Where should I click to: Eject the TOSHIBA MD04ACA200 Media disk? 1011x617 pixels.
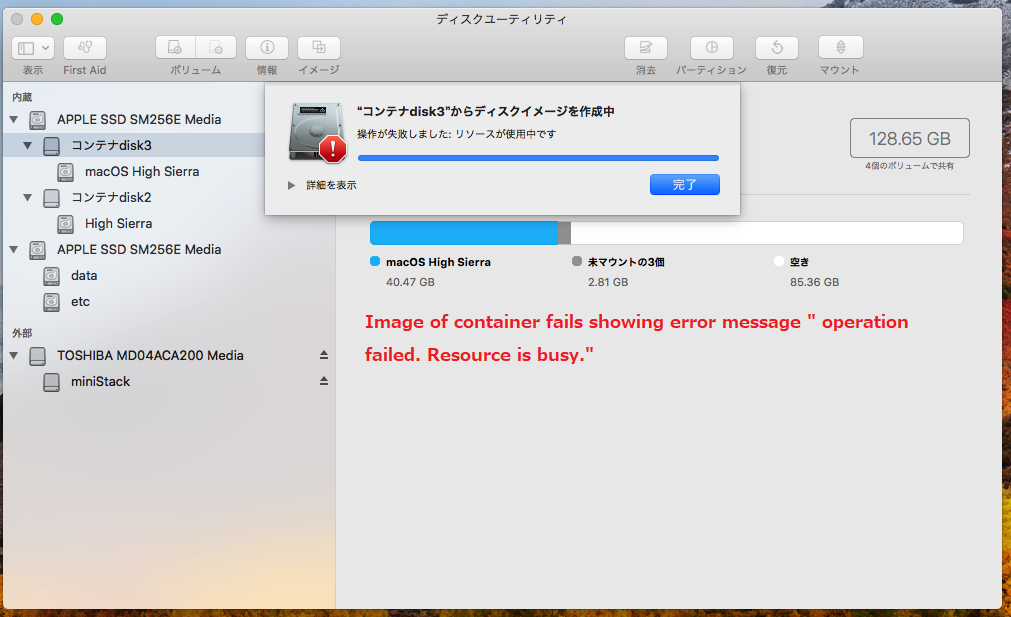pos(324,355)
